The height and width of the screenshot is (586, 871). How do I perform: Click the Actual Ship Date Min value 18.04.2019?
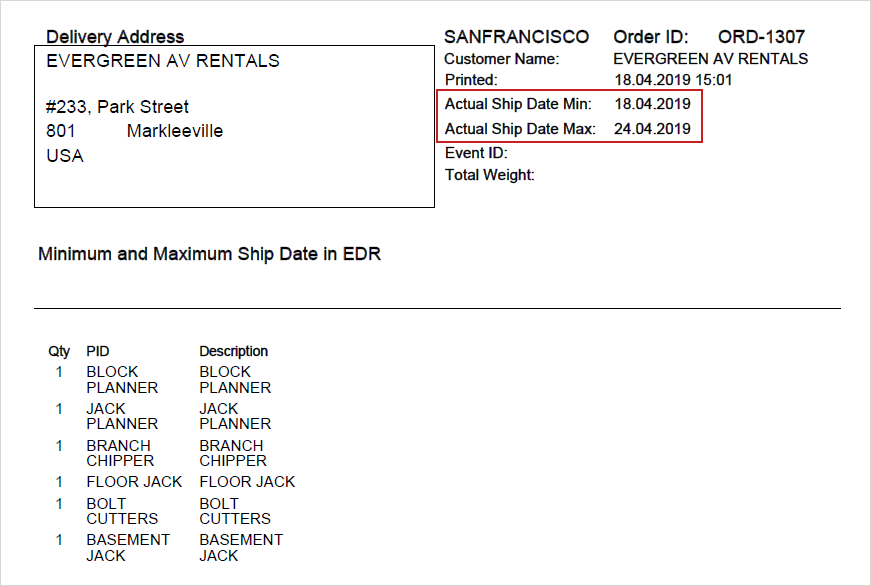pyautogui.click(x=652, y=104)
